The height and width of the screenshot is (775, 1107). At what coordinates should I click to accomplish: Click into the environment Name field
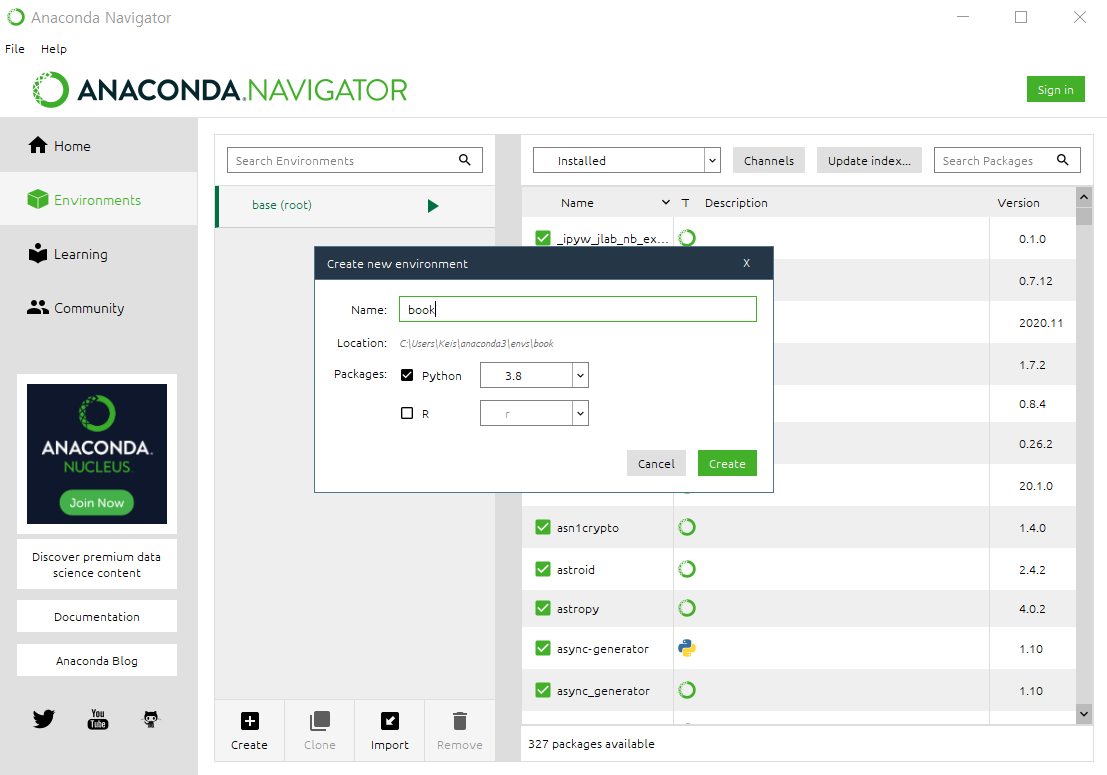tap(578, 309)
